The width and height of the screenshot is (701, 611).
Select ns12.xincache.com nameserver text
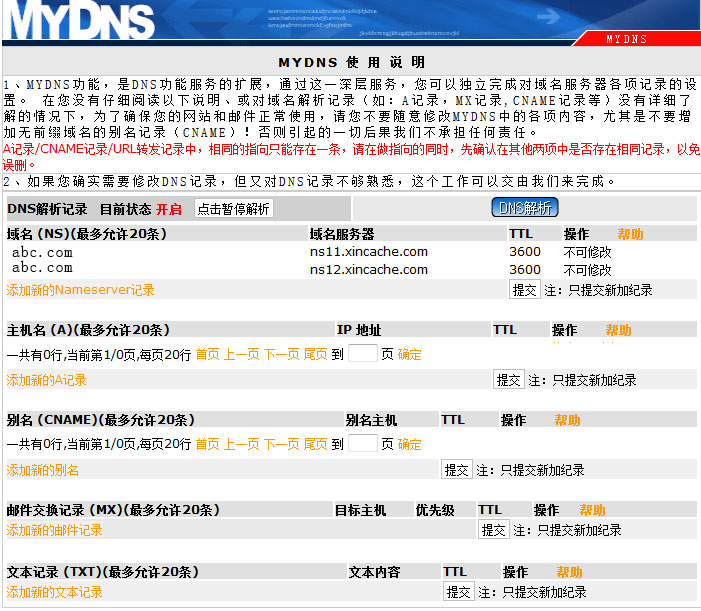pos(369,270)
